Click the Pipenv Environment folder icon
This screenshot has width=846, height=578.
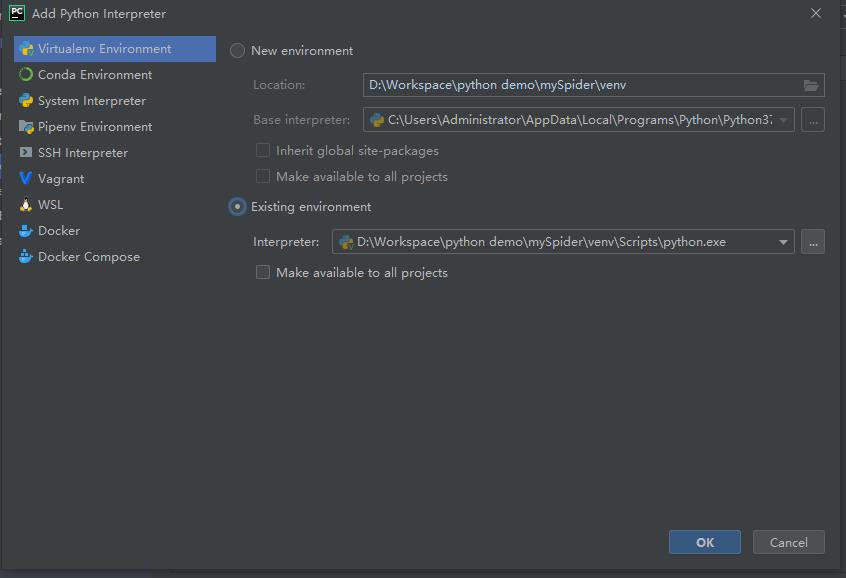(26, 127)
